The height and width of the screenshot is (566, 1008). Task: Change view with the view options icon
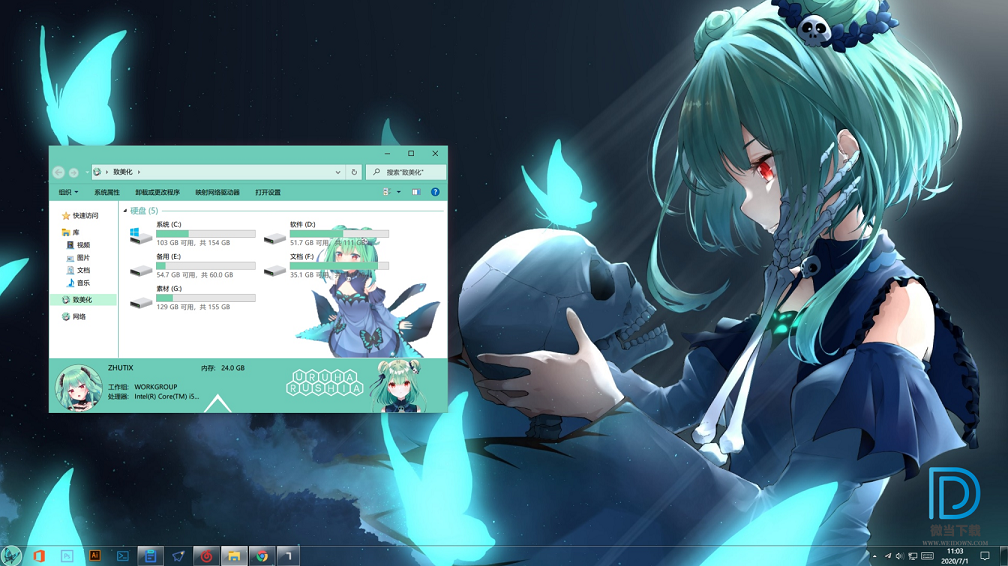[x=386, y=192]
